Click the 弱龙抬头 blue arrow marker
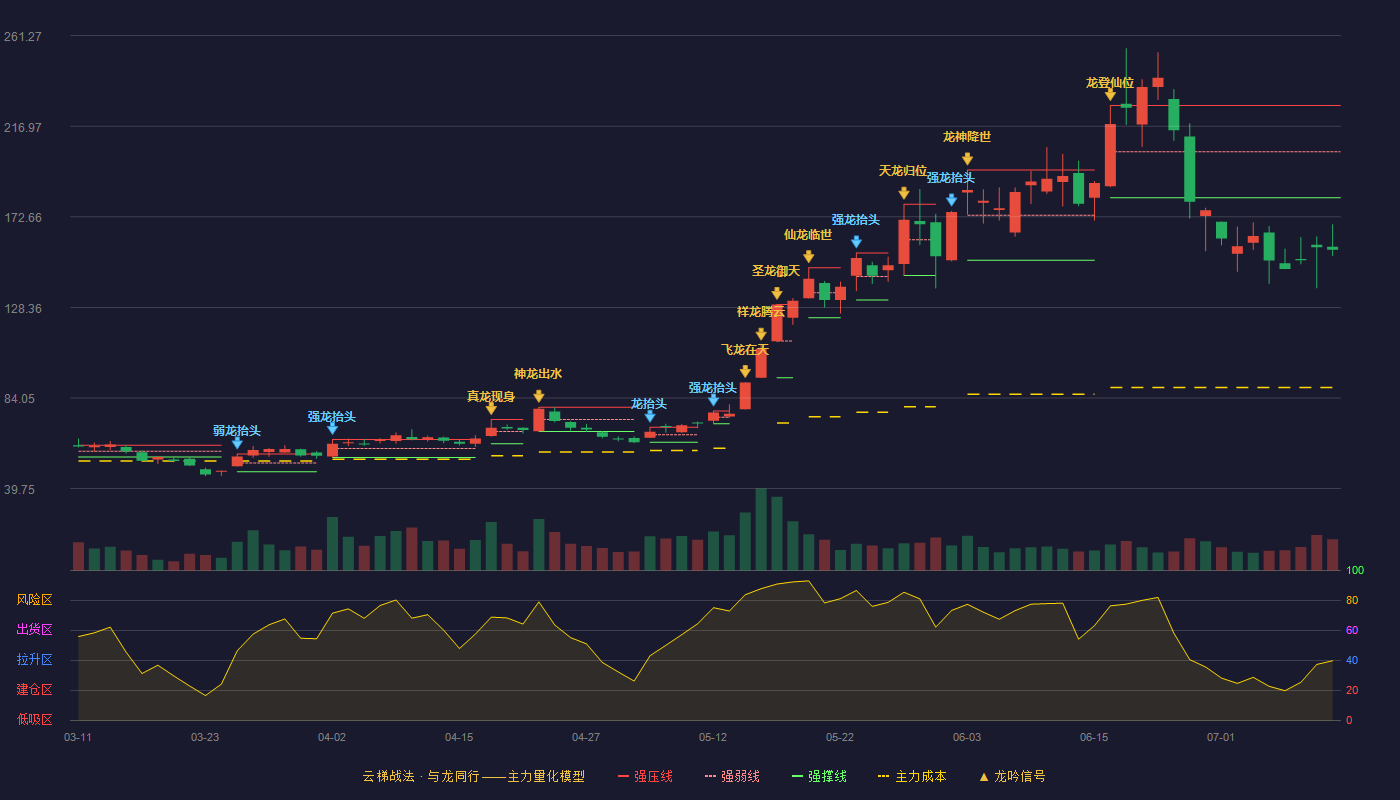Viewport: 1400px width, 800px height. click(237, 443)
